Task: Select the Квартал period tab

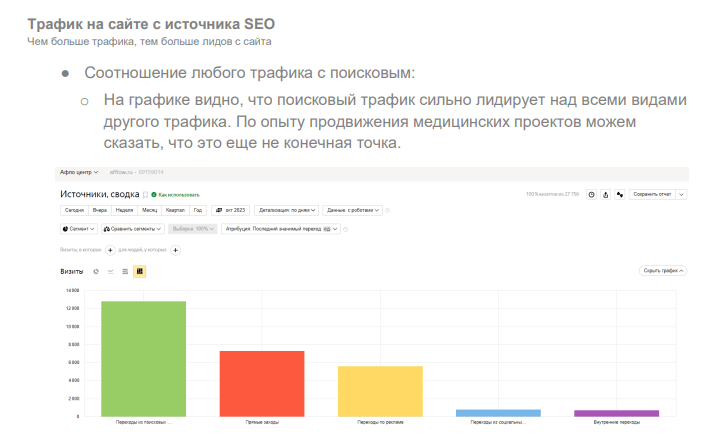Action: [x=175, y=210]
